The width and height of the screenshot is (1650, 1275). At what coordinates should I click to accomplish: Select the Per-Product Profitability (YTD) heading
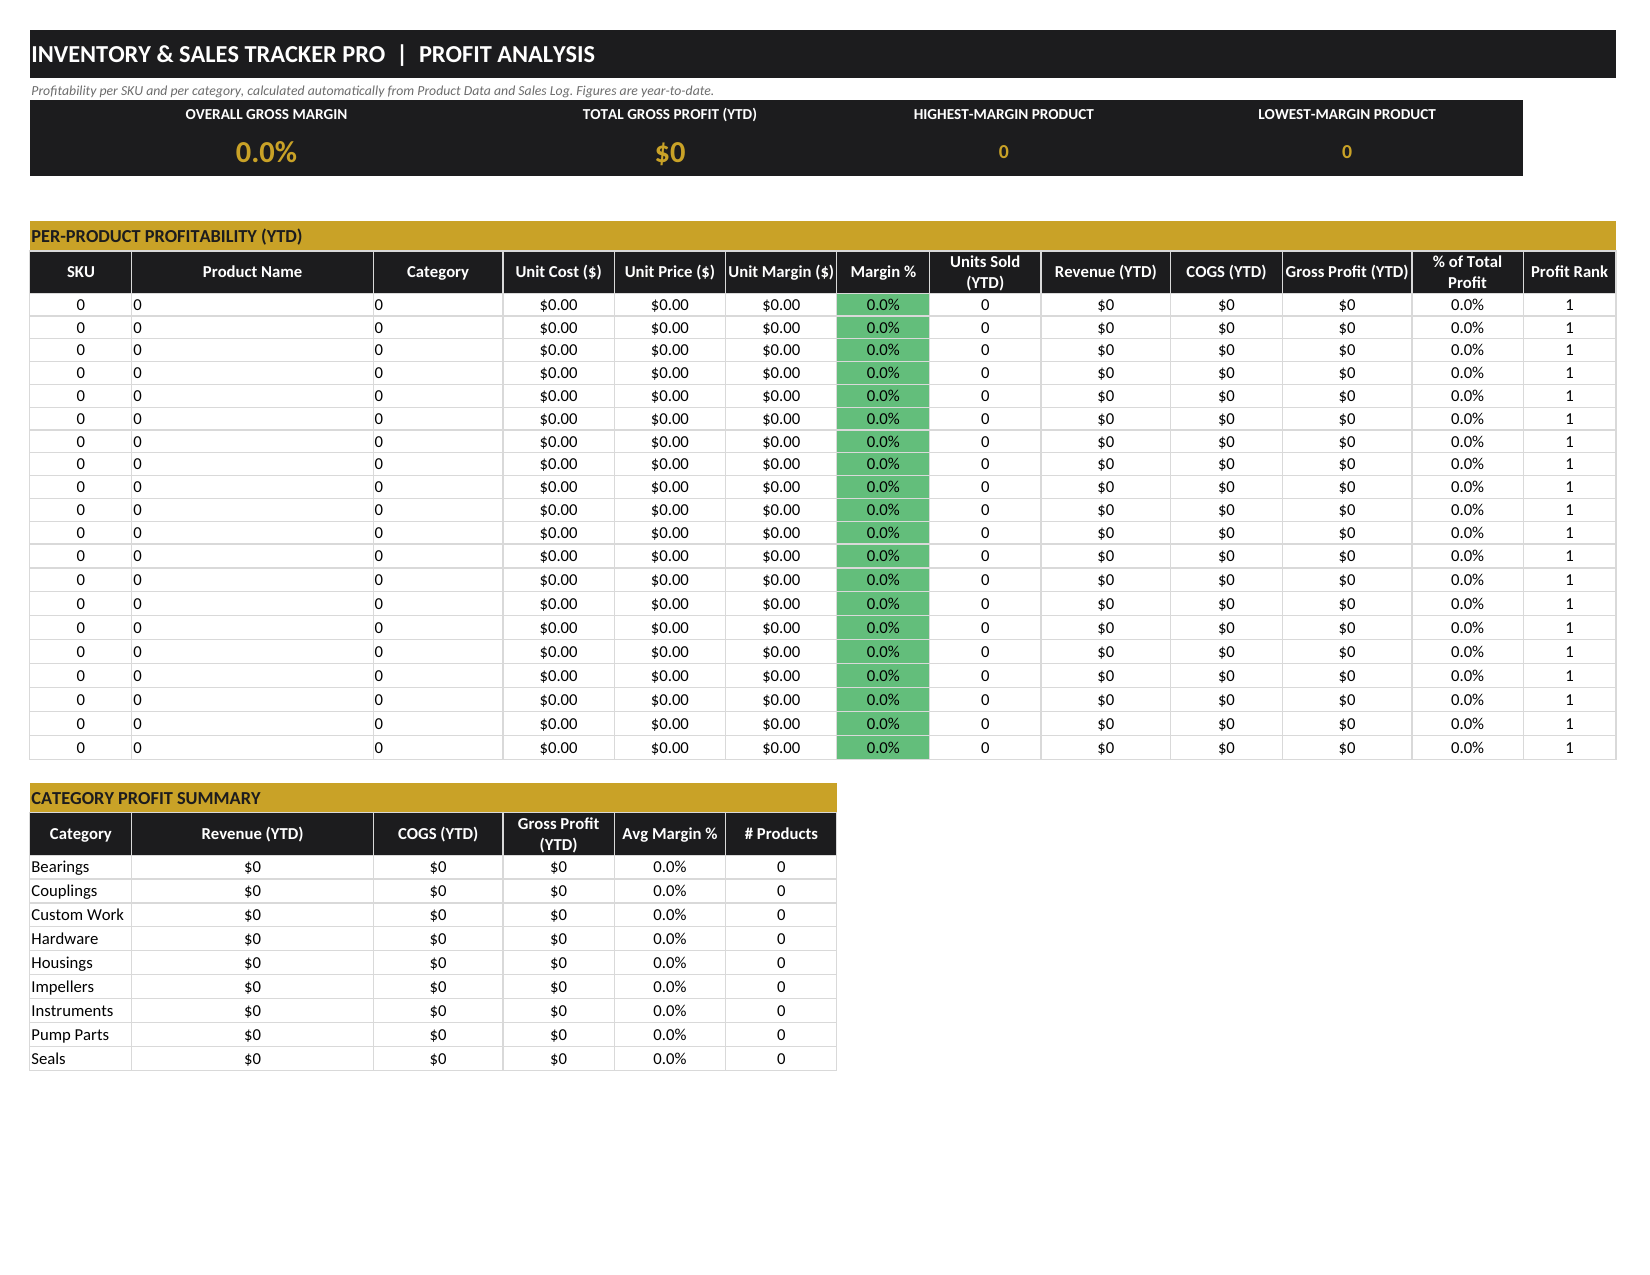coord(166,236)
